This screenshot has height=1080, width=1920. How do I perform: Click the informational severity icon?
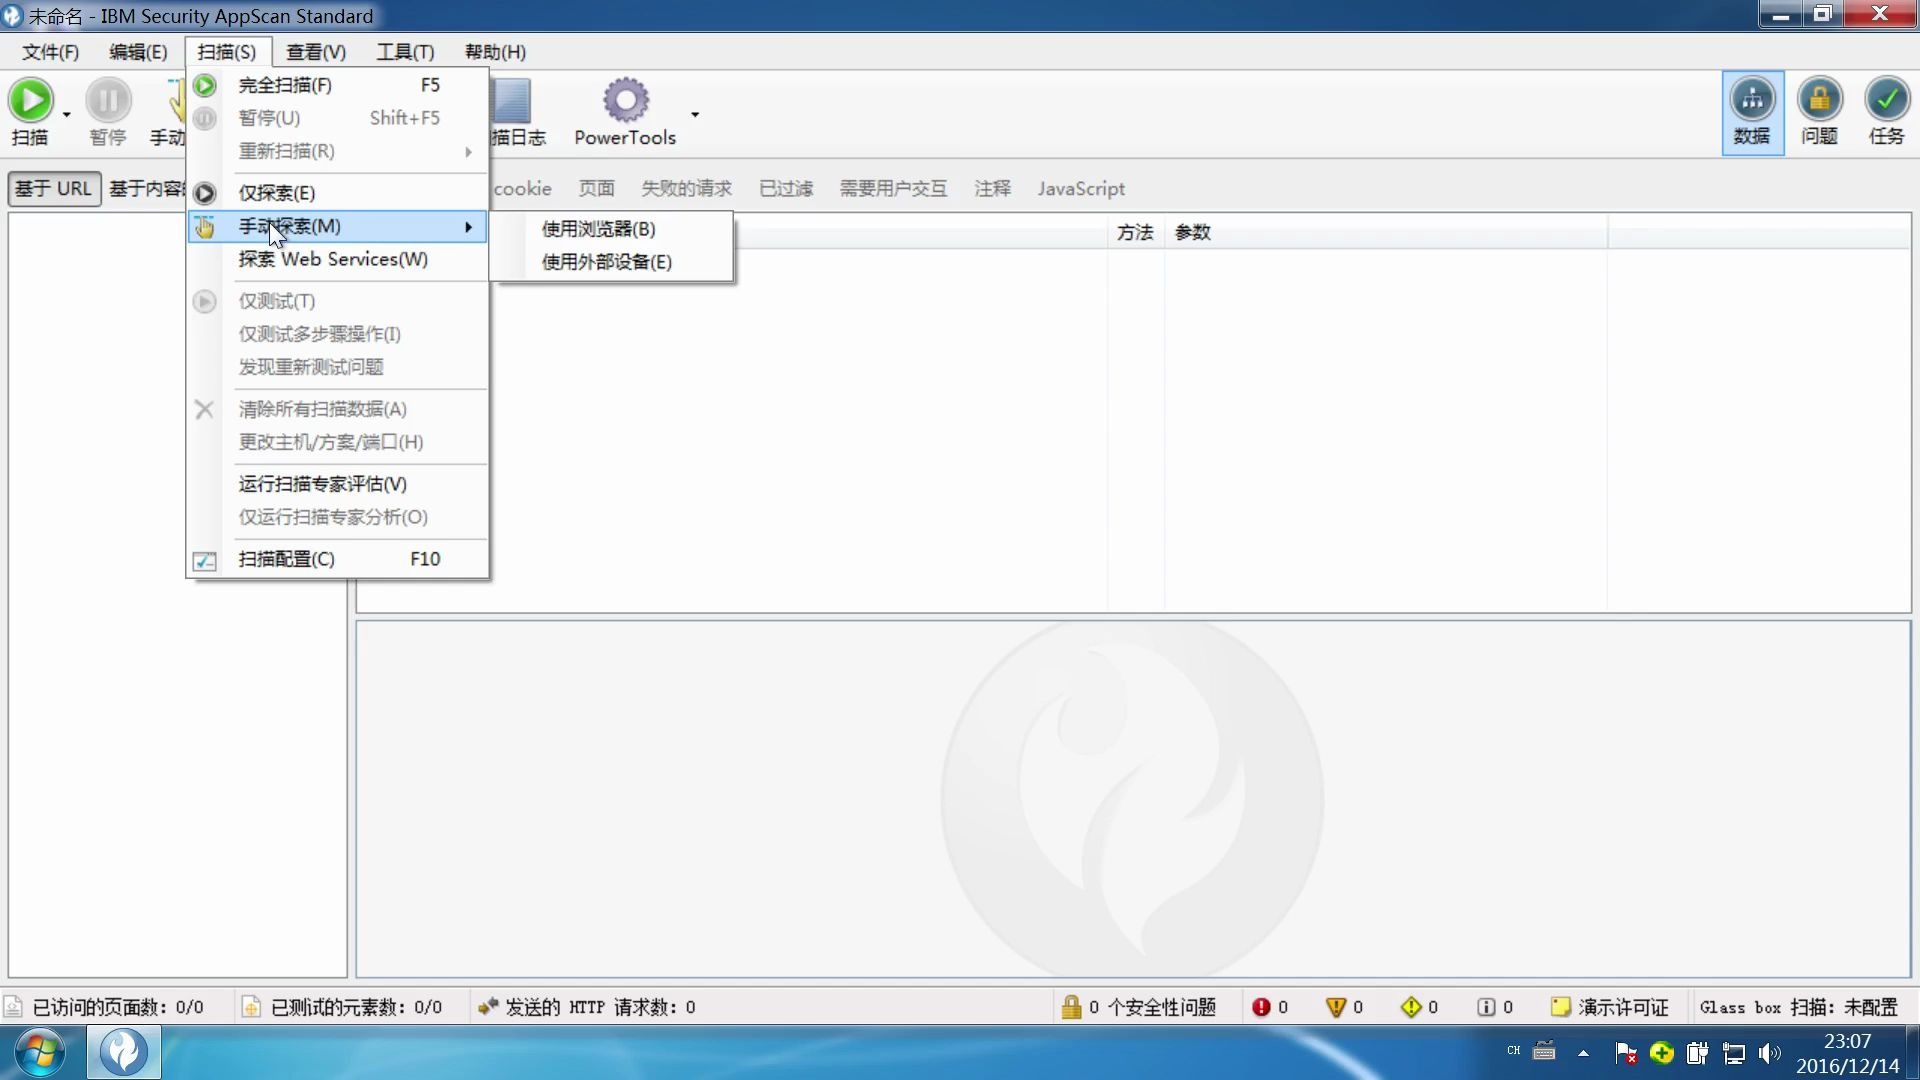1486,1007
